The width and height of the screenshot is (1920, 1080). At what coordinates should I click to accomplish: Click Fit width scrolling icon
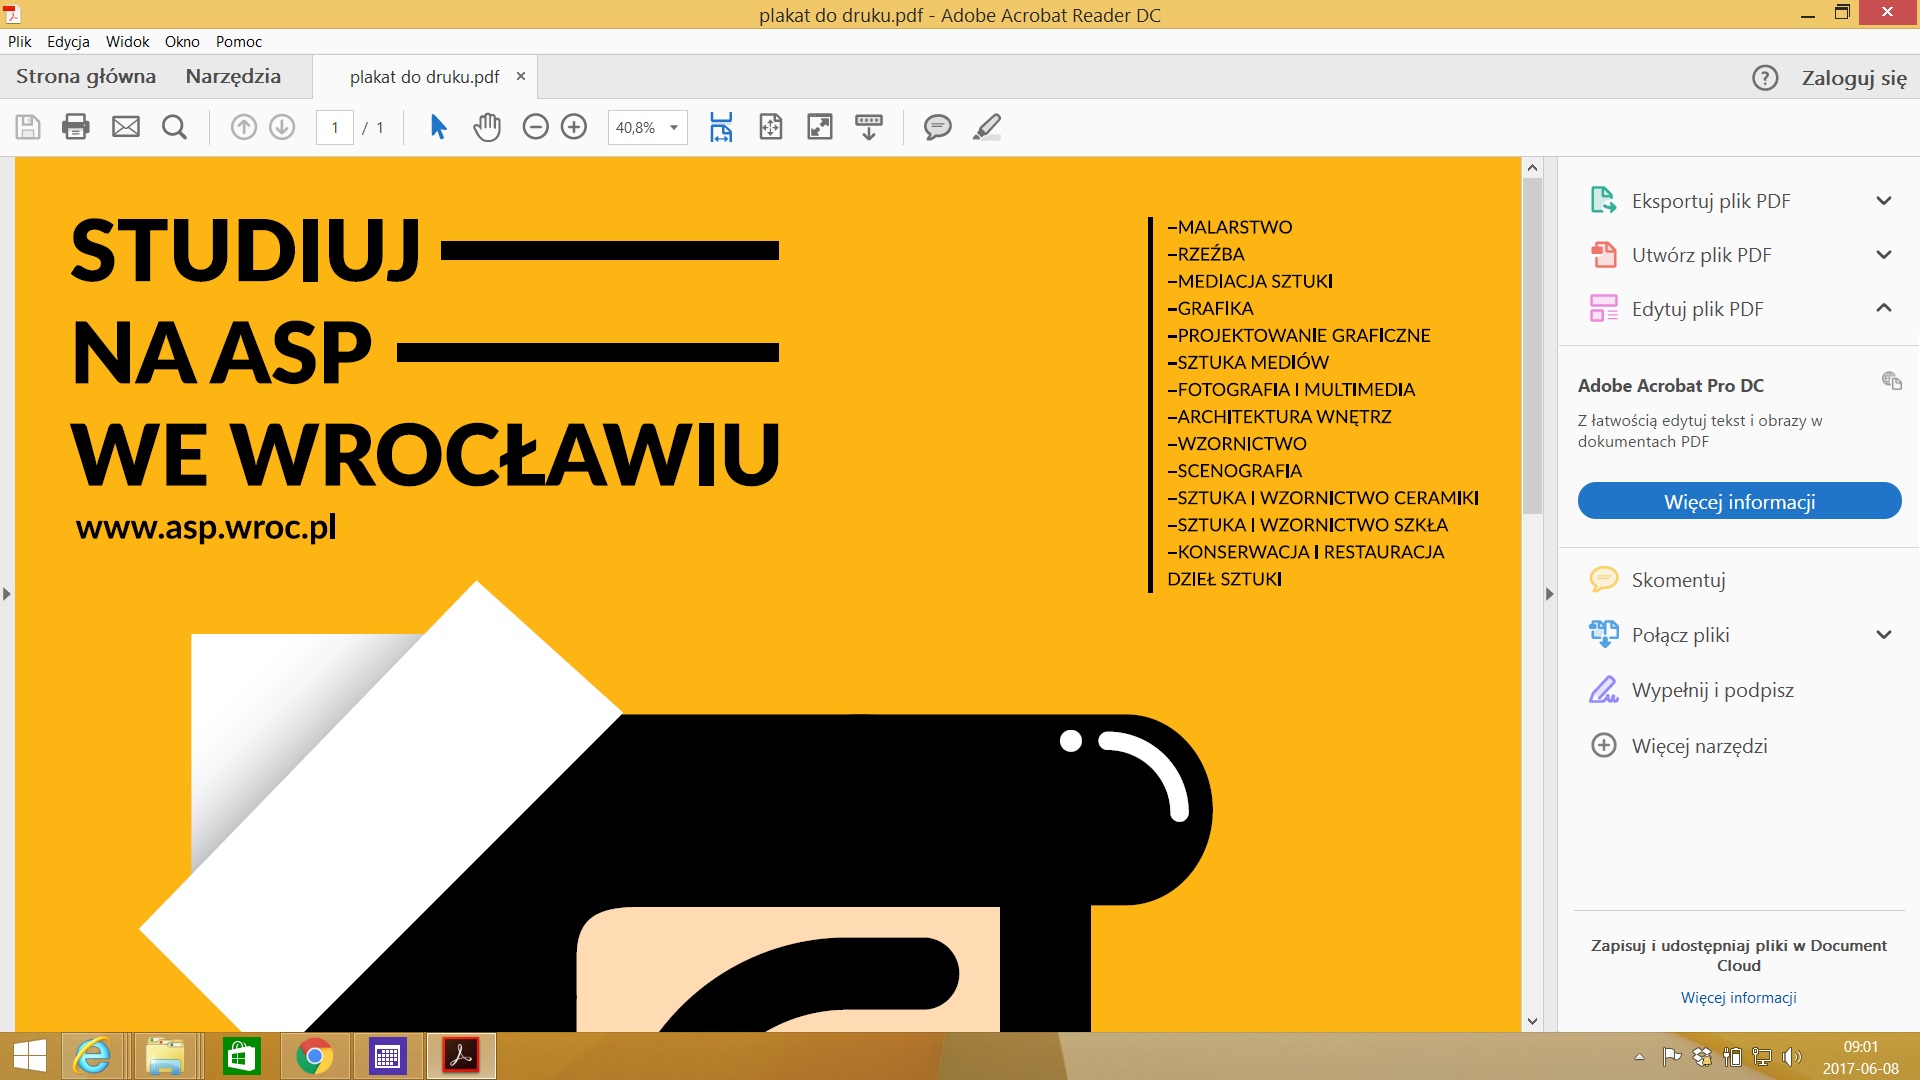pos(721,127)
